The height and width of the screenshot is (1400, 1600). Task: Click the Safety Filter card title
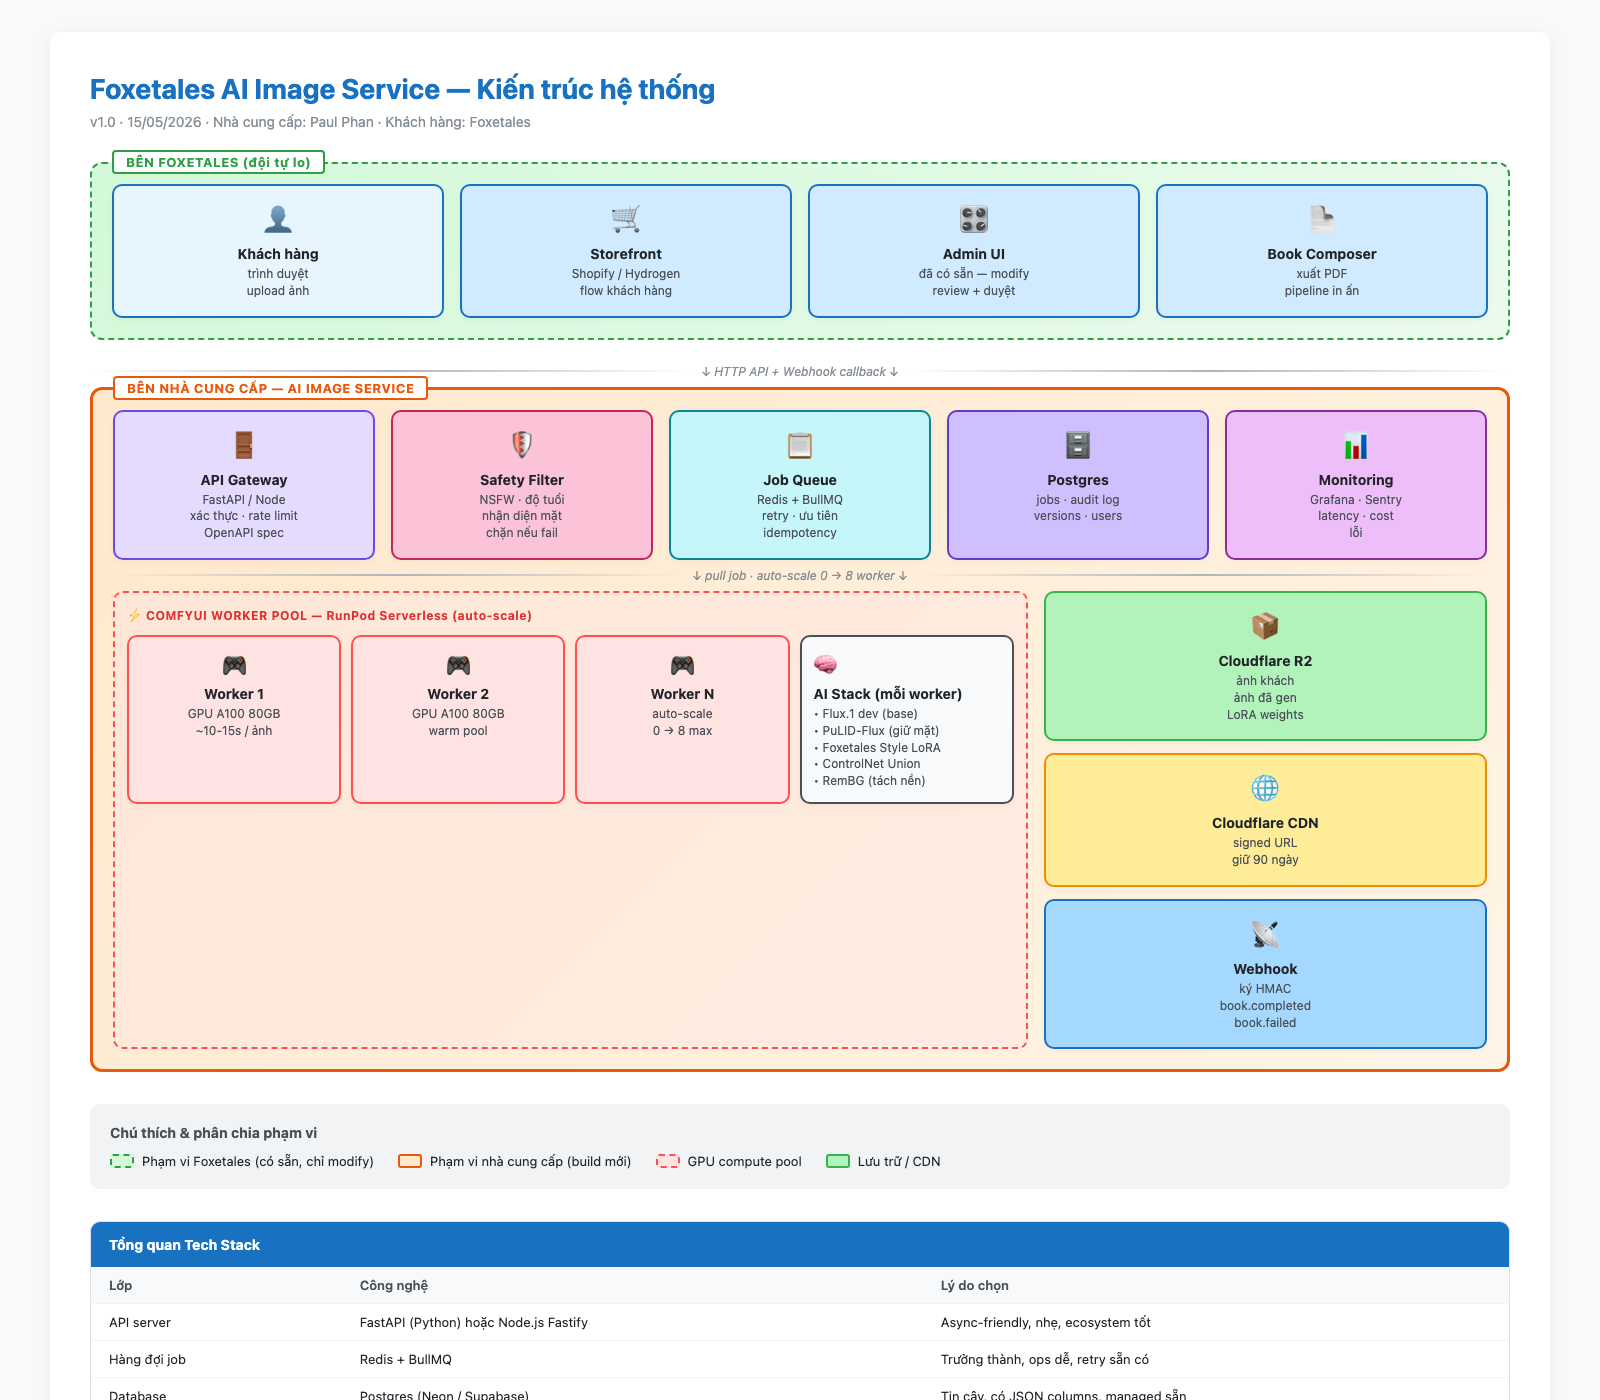pyautogui.click(x=522, y=480)
